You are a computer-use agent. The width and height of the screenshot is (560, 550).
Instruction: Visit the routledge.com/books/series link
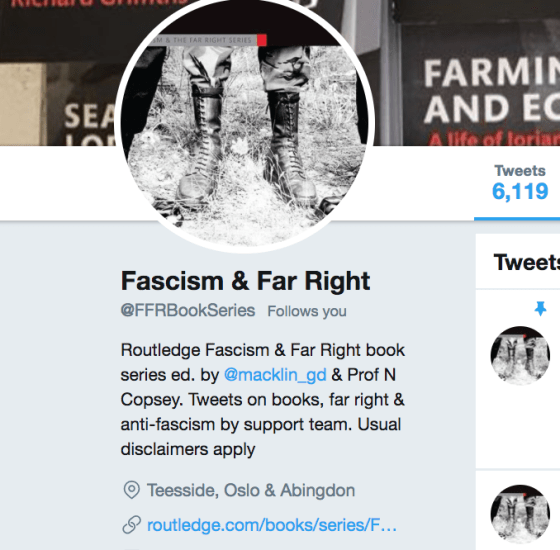point(272,525)
